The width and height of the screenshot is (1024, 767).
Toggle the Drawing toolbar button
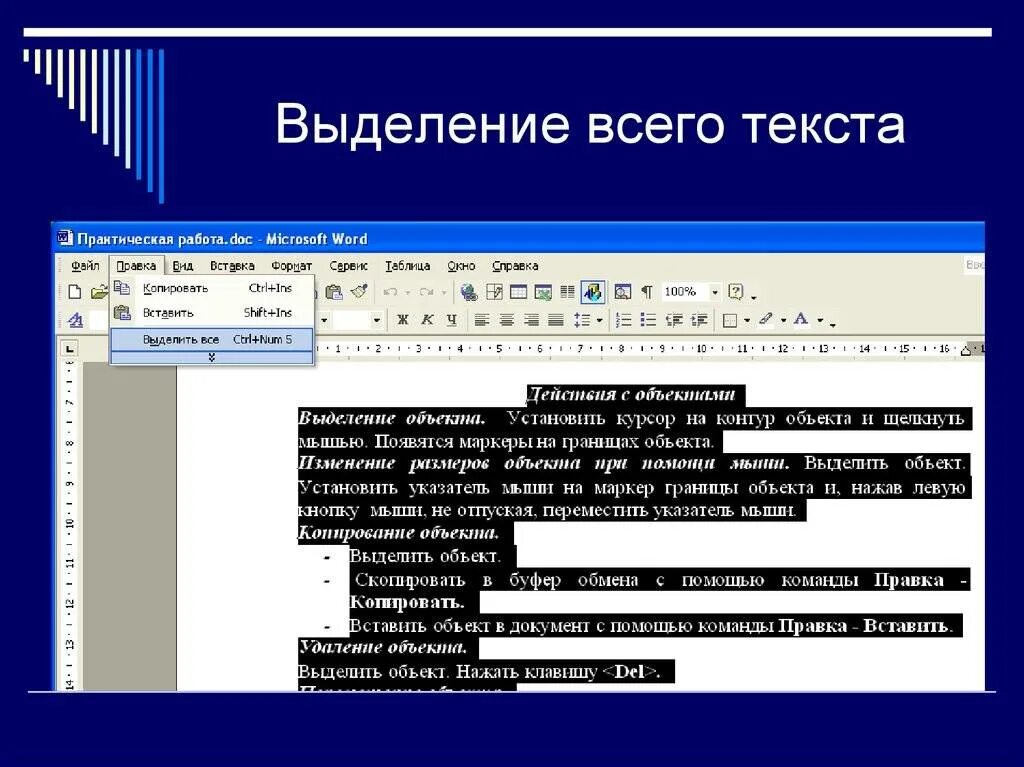pyautogui.click(x=593, y=292)
